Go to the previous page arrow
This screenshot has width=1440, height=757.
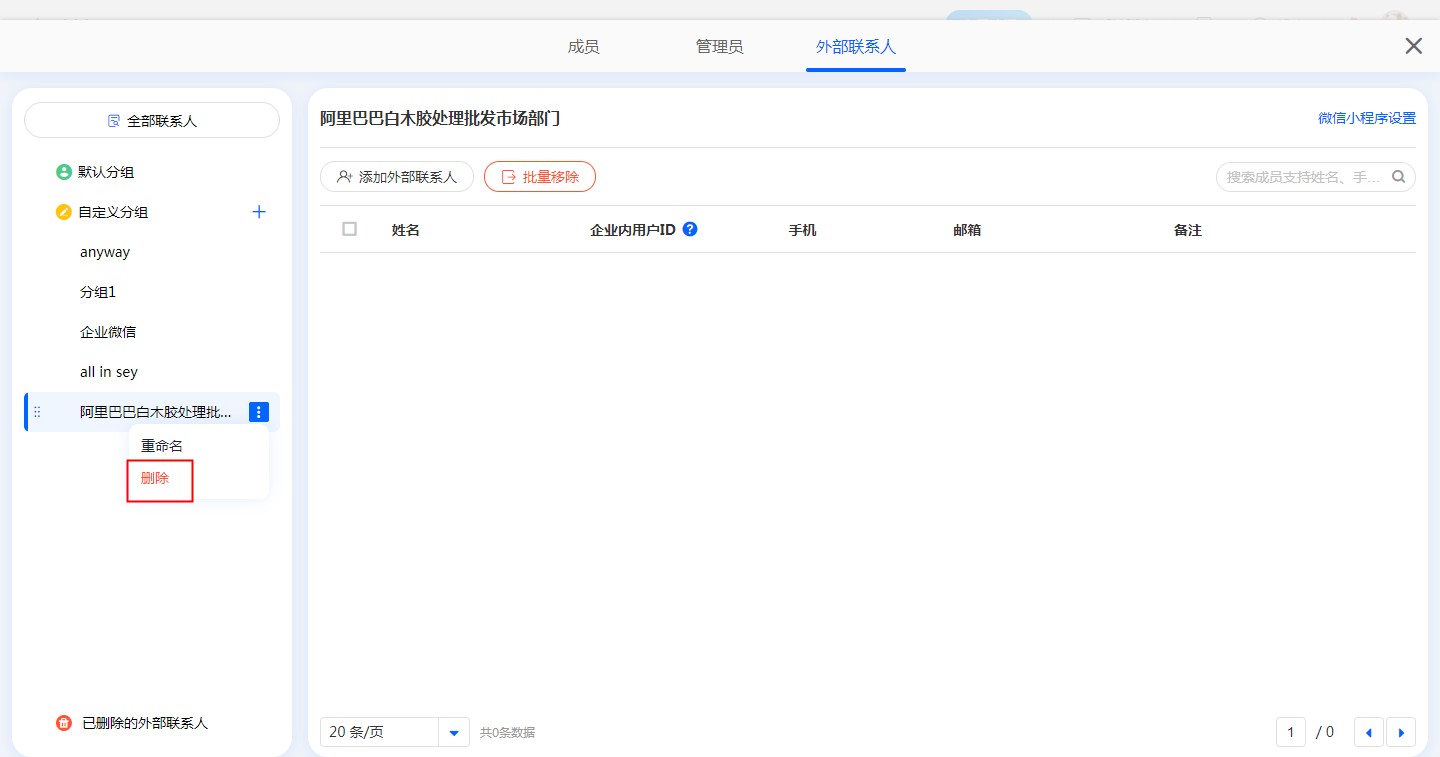1368,732
